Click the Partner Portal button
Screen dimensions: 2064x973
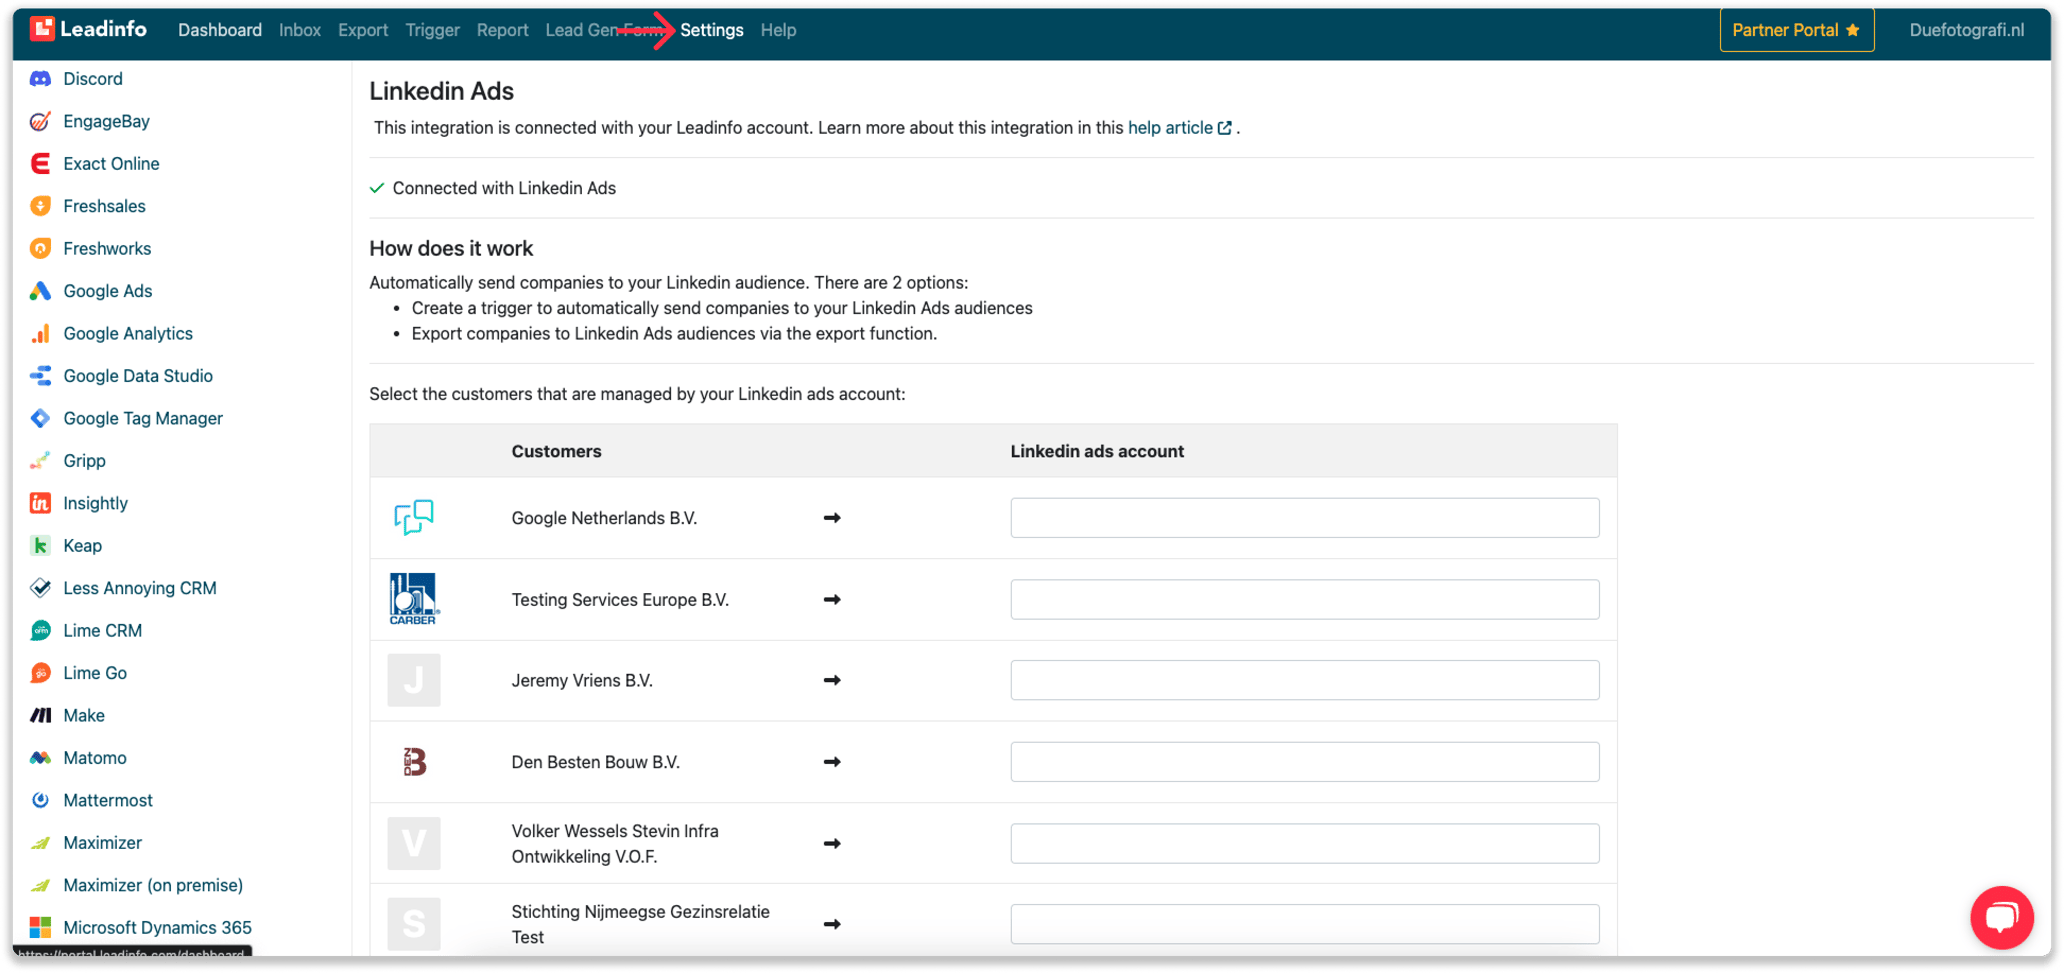point(1795,29)
